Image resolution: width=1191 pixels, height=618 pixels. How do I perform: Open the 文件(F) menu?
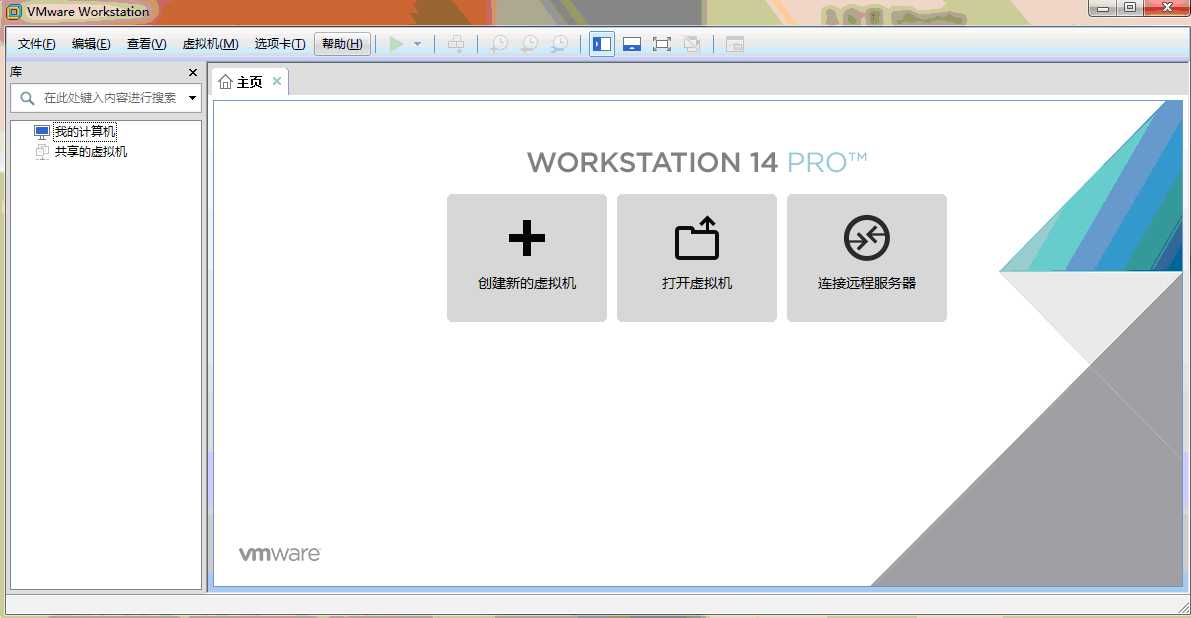[x=36, y=44]
